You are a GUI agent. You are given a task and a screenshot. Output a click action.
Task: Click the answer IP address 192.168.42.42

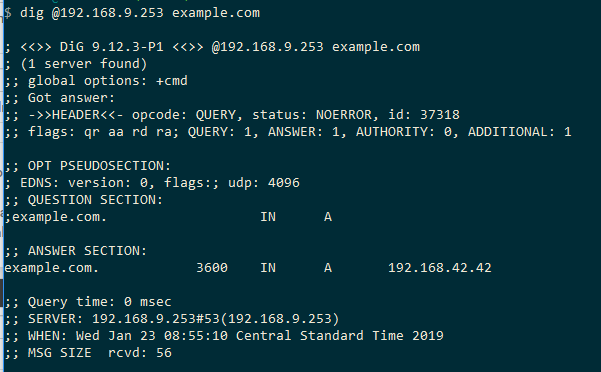440,267
